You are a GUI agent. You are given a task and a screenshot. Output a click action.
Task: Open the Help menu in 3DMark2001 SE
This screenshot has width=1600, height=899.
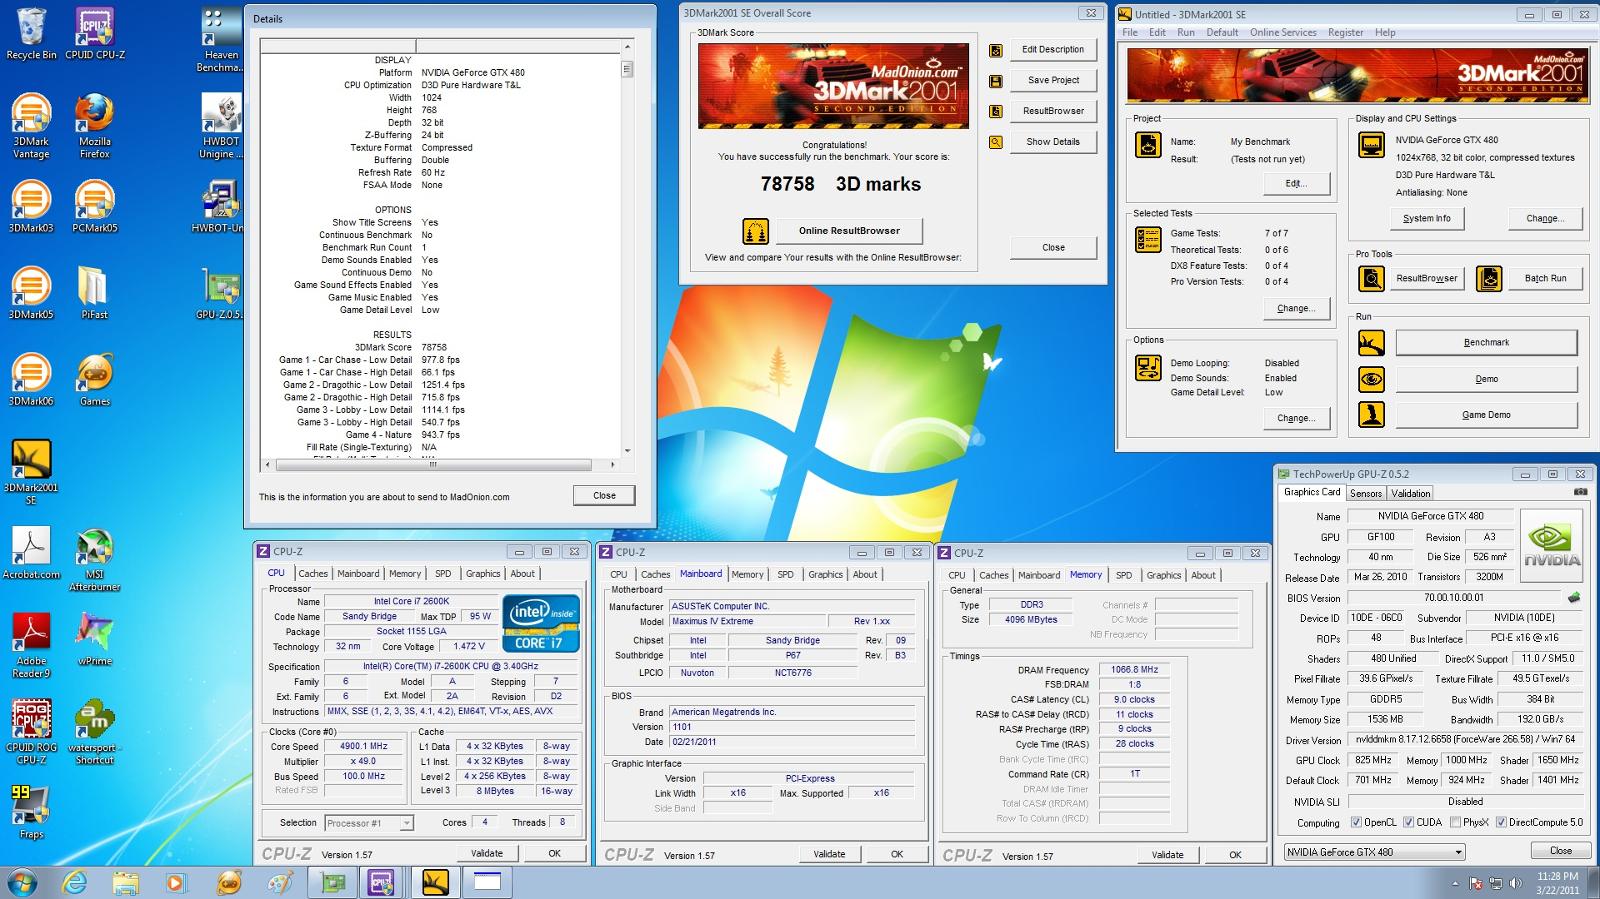click(x=1384, y=32)
